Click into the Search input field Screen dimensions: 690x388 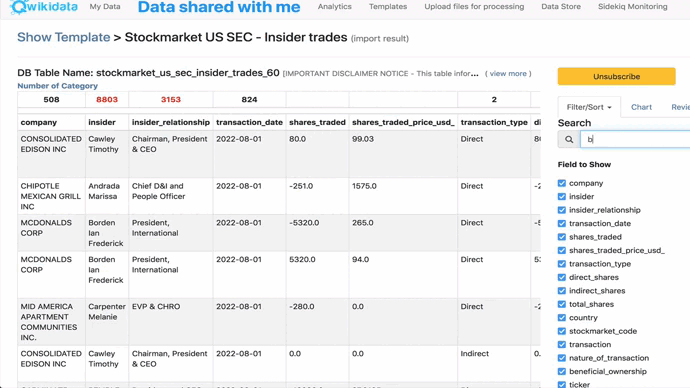click(x=635, y=139)
